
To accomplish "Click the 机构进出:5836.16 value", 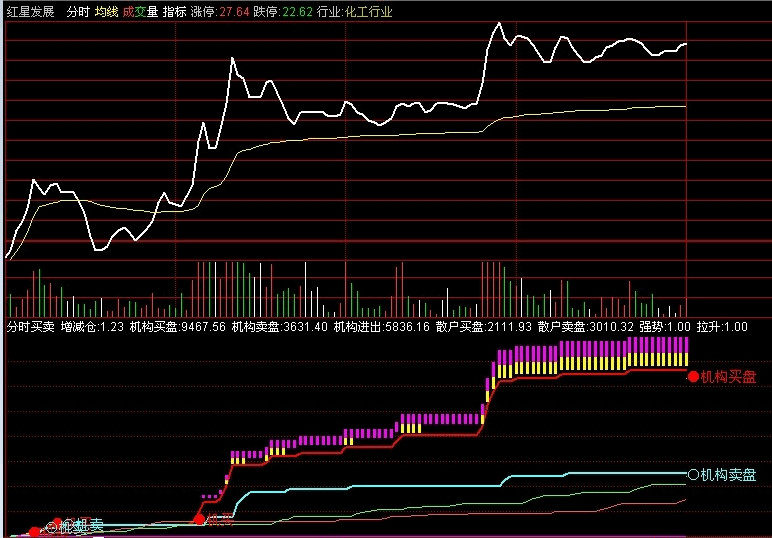I will tap(382, 327).
